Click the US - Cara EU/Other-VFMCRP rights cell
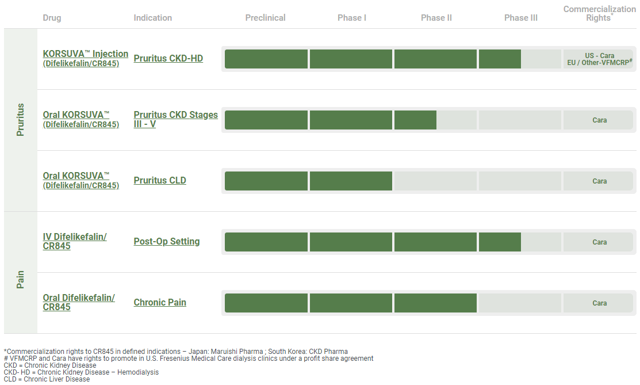Viewport: 640px width, 385px height. pyautogui.click(x=598, y=59)
